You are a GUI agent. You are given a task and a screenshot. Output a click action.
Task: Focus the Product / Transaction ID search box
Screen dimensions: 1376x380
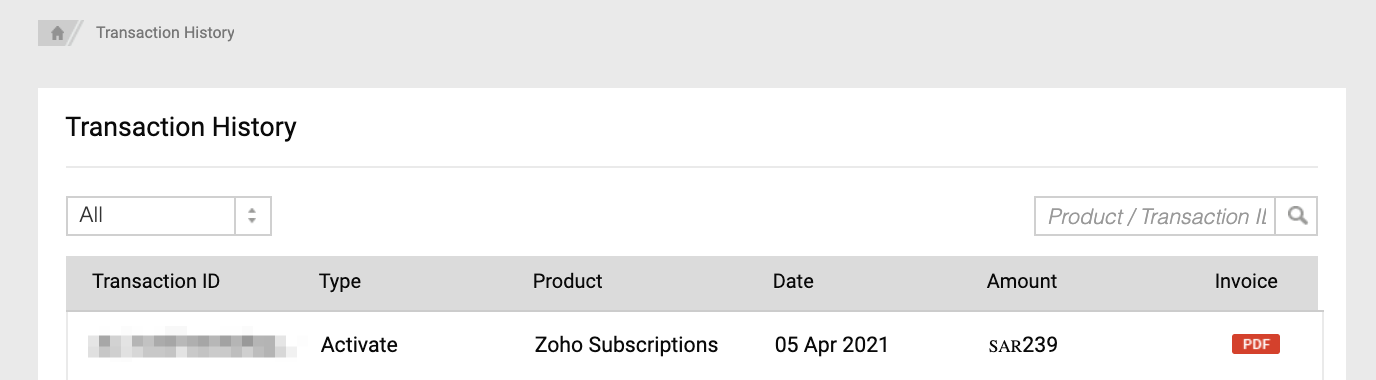[x=1156, y=216]
